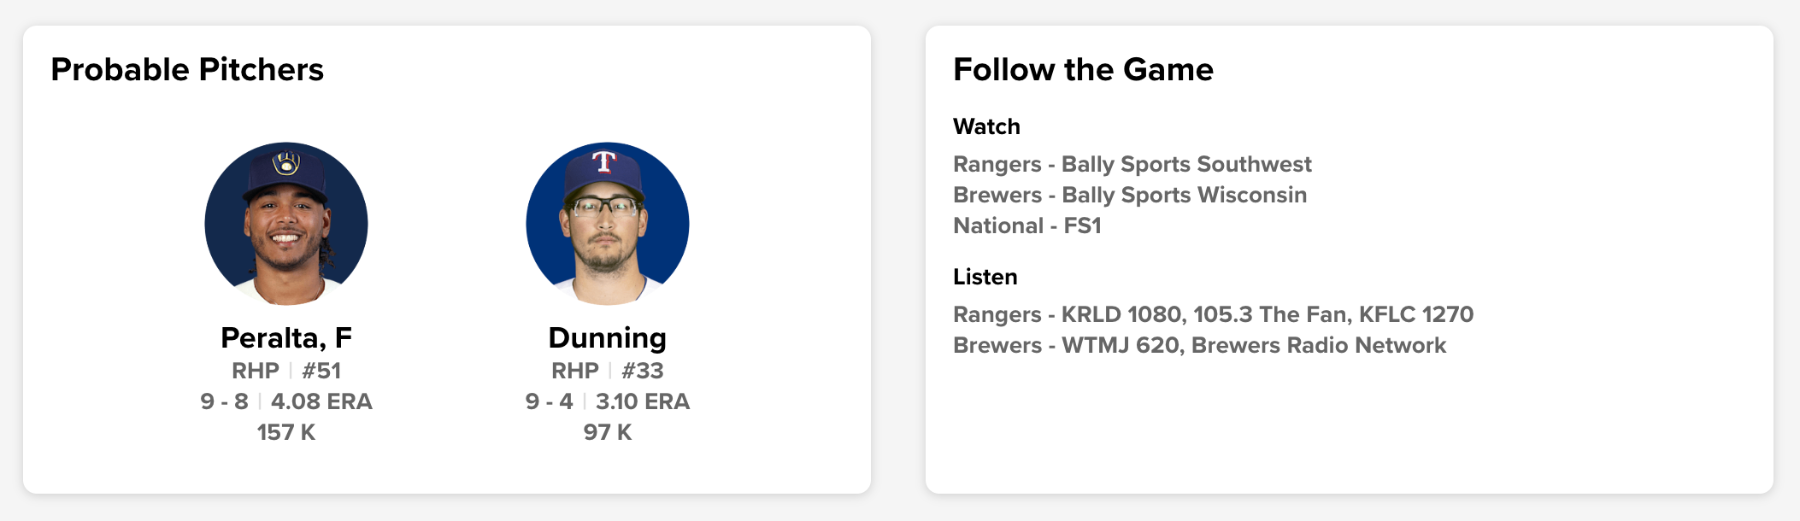Click the Follow the Game heading
The width and height of the screenshot is (1800, 521).
click(1083, 70)
